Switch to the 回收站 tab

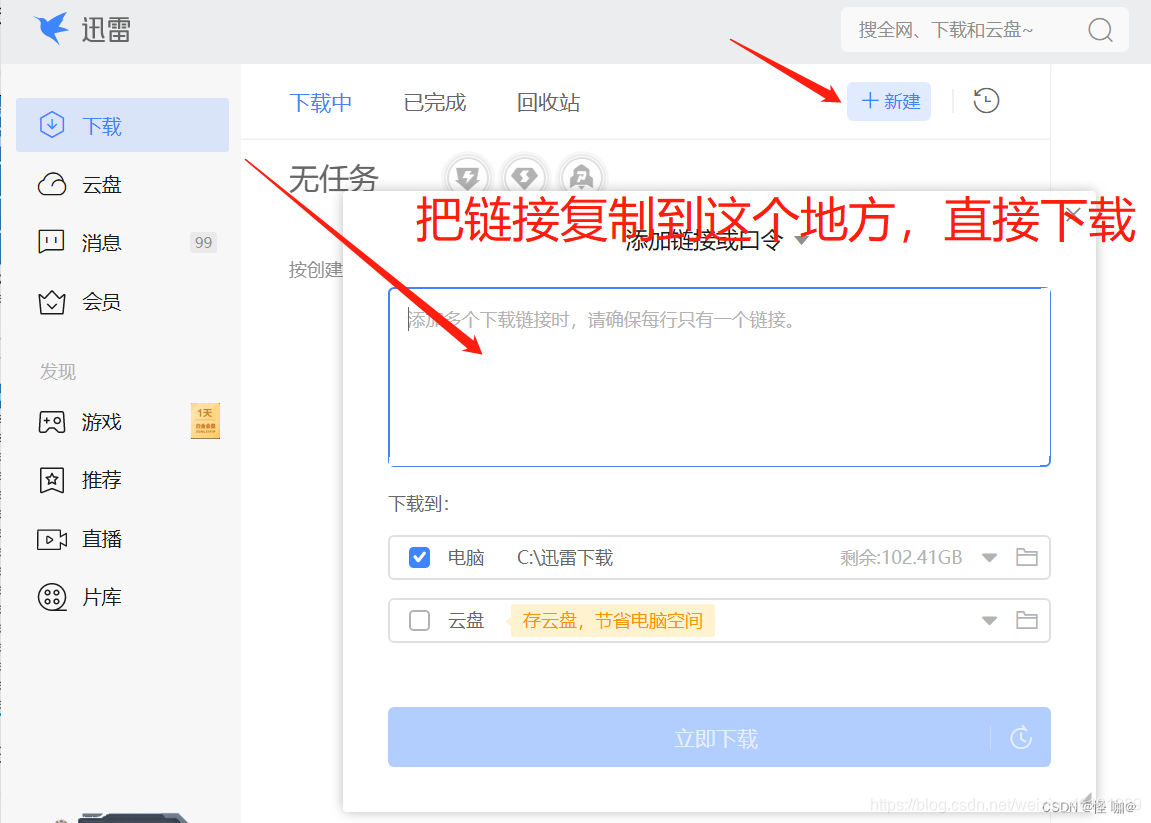click(x=548, y=102)
